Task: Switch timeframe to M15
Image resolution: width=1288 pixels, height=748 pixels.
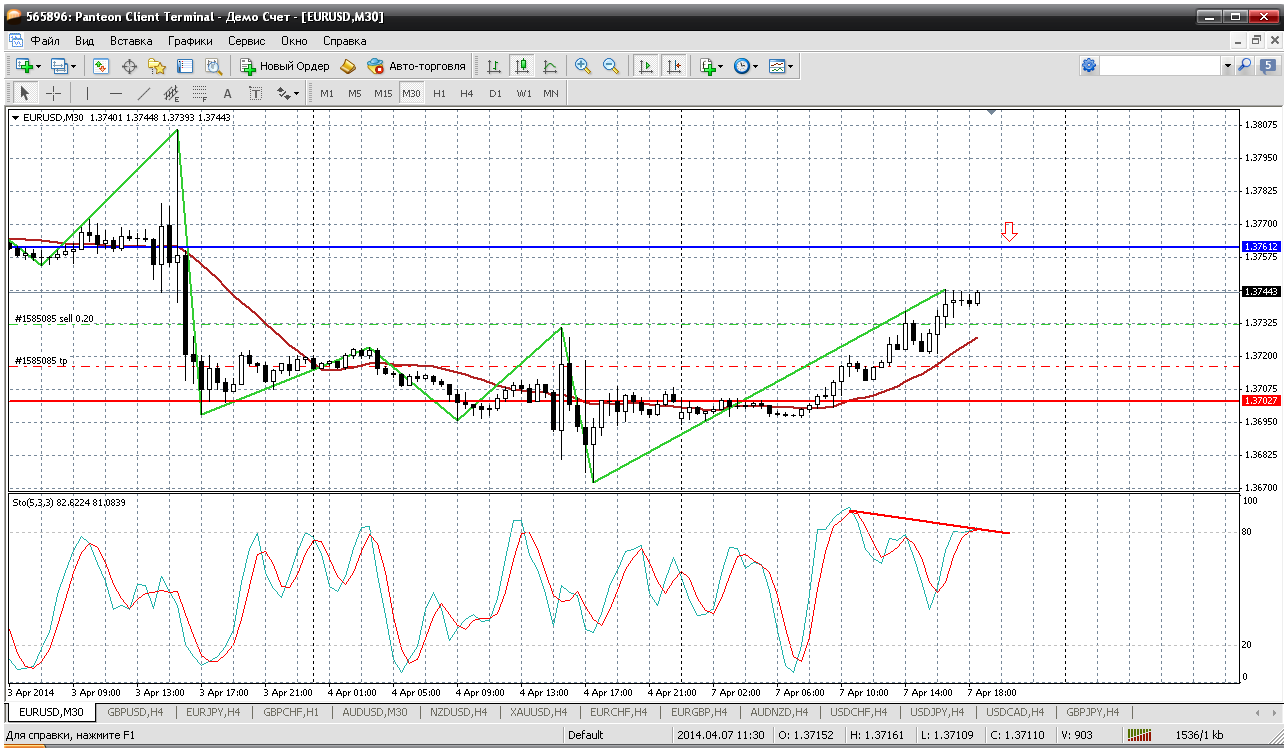Action: coord(383,93)
